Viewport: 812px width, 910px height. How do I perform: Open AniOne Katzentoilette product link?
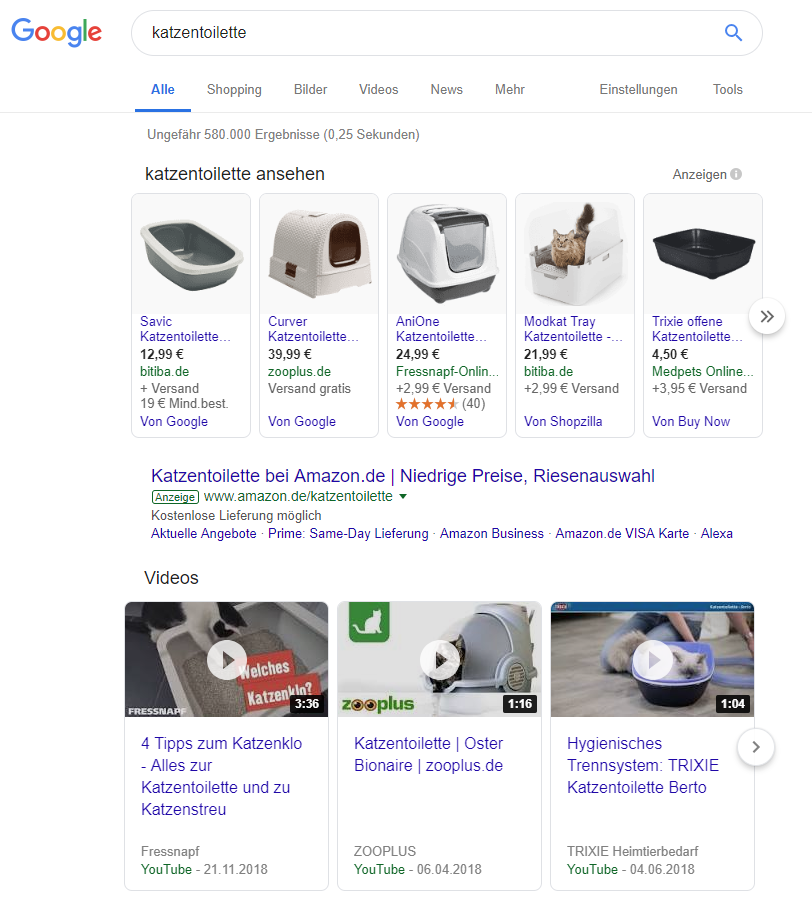(x=441, y=329)
